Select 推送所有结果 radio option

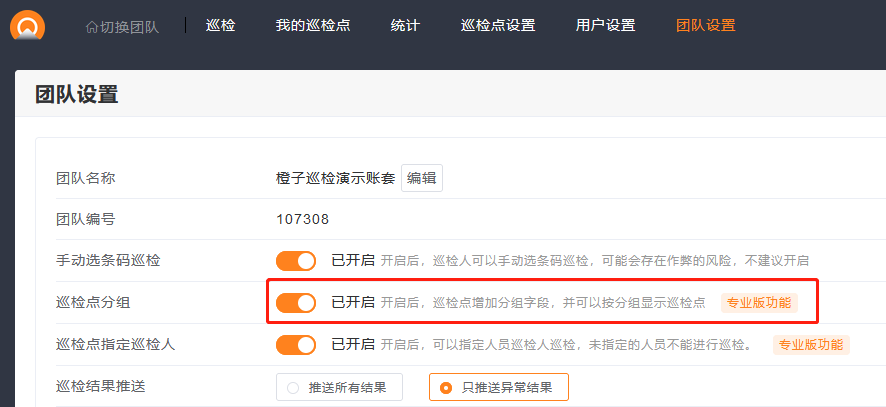coord(340,387)
